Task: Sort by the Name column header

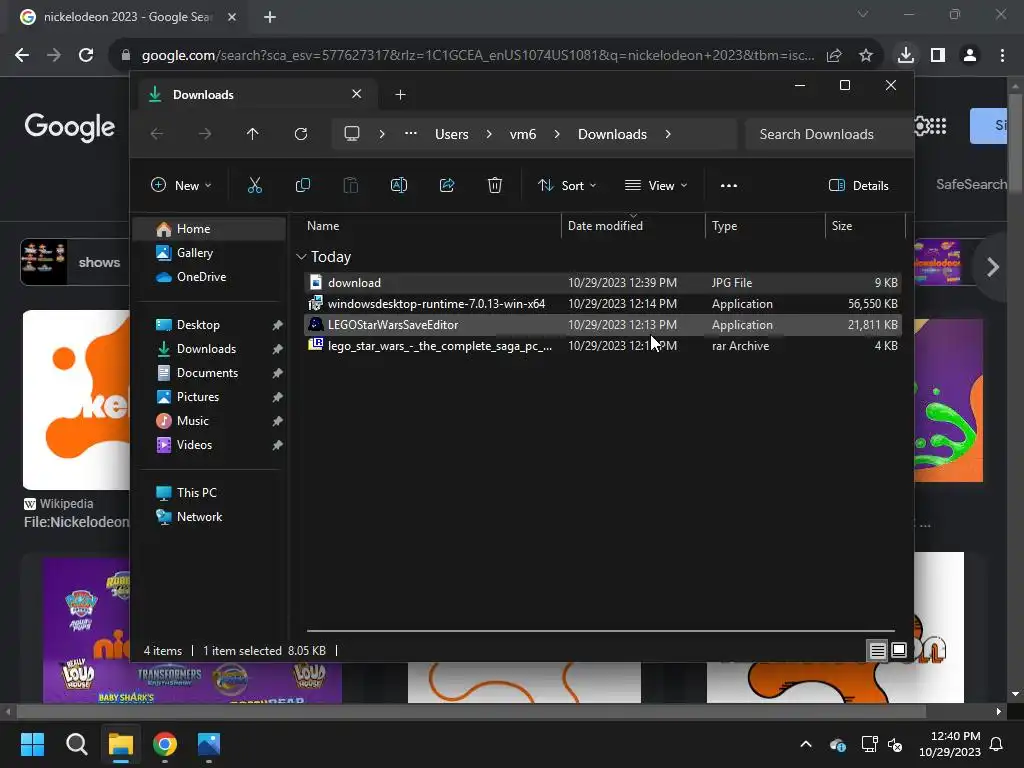Action: (x=431, y=226)
